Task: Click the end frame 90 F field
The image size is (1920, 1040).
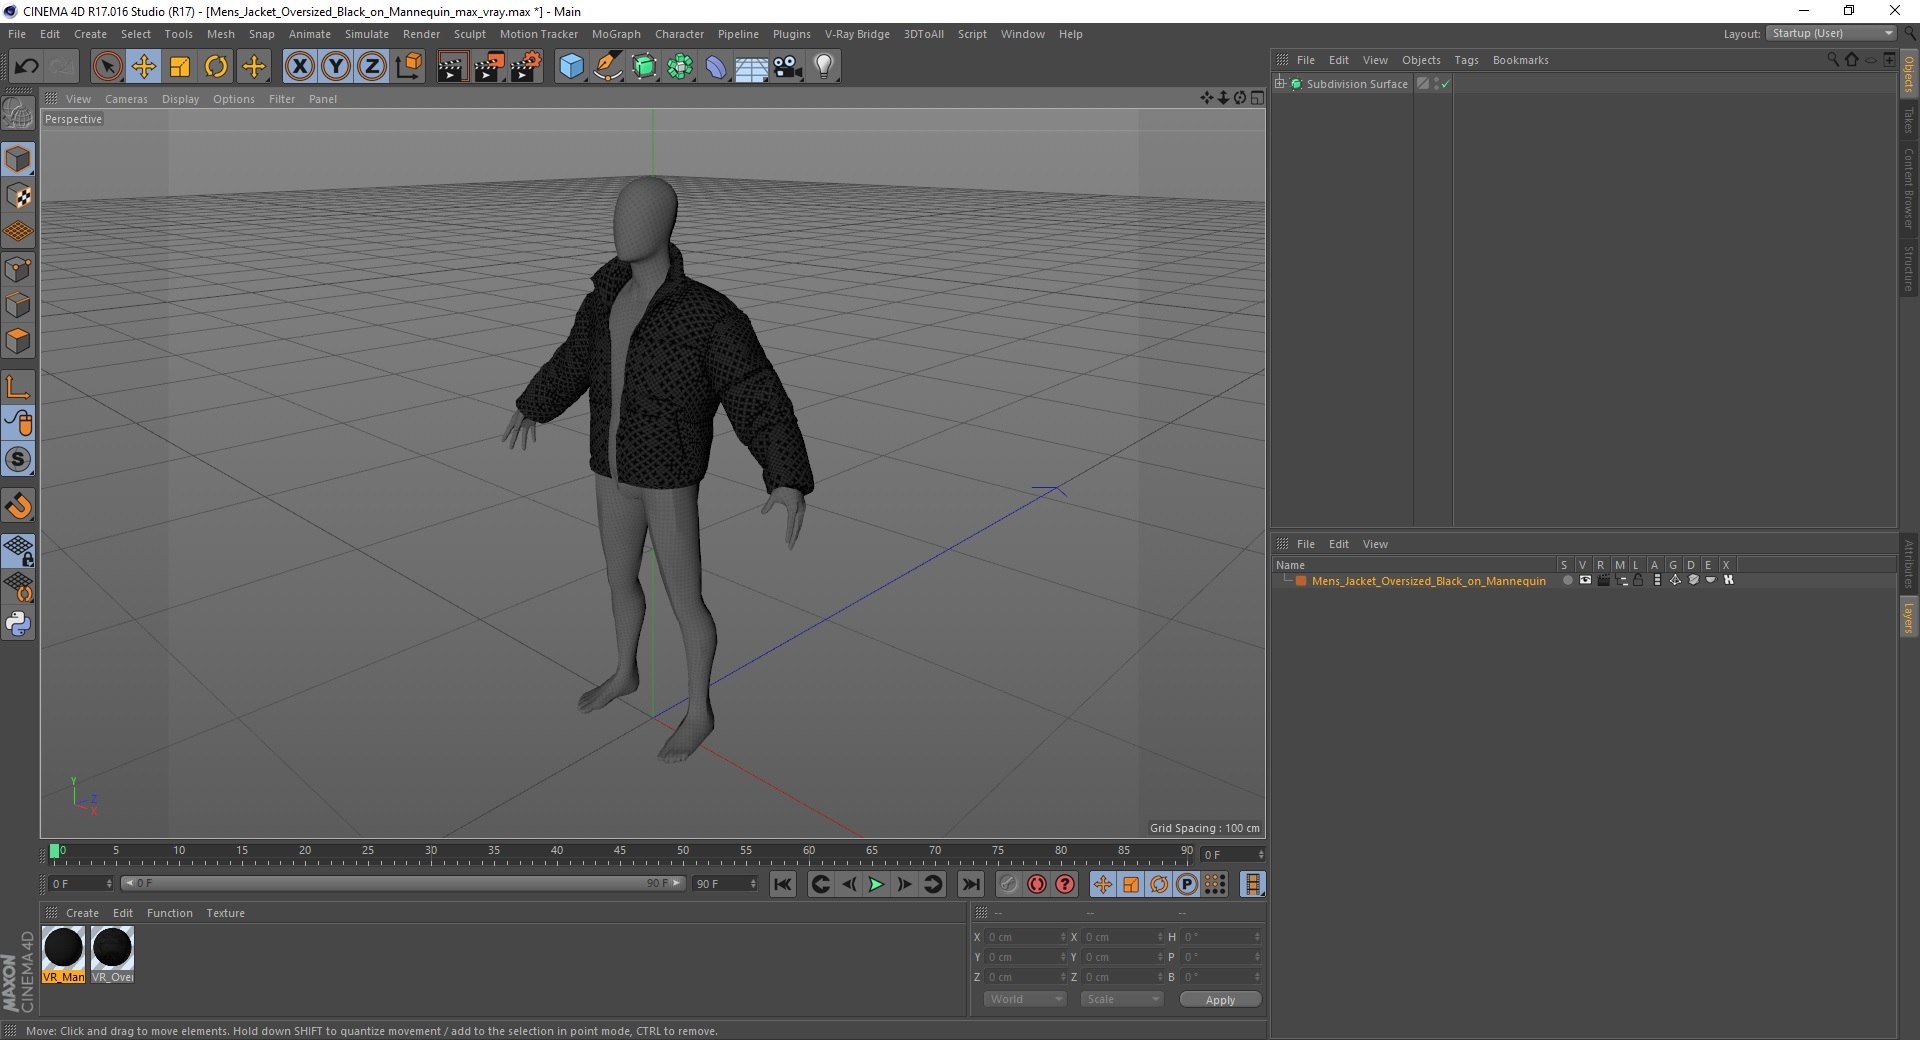Action: pyautogui.click(x=725, y=884)
